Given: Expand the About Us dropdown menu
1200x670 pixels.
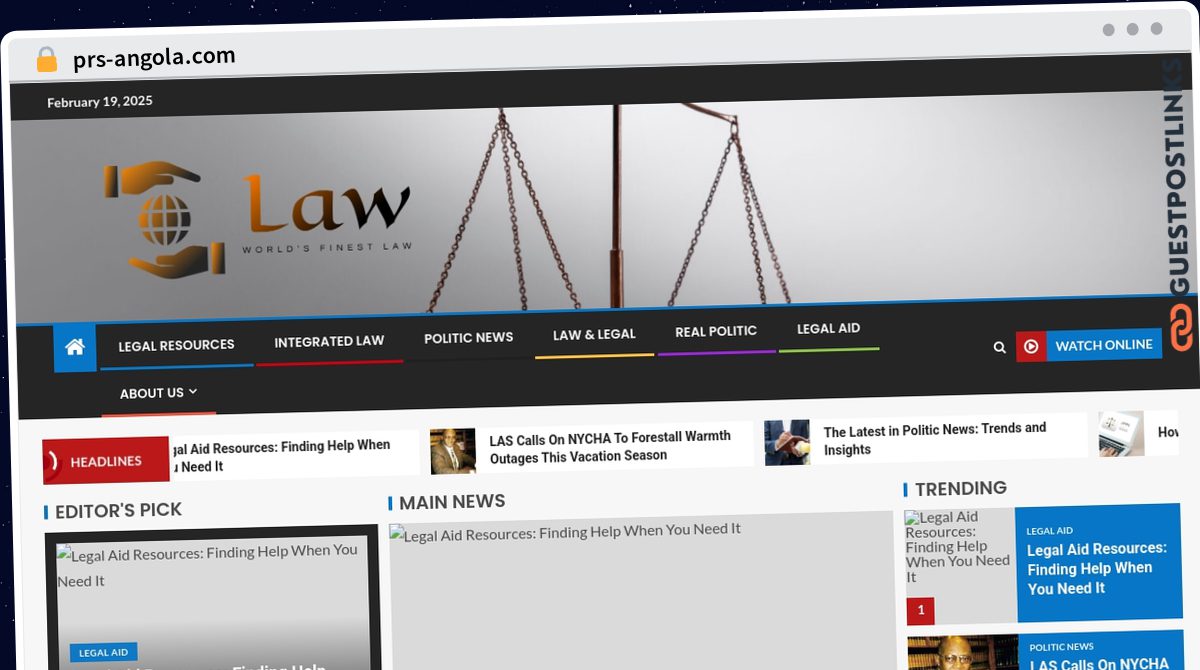Looking at the screenshot, I should pyautogui.click(x=158, y=393).
